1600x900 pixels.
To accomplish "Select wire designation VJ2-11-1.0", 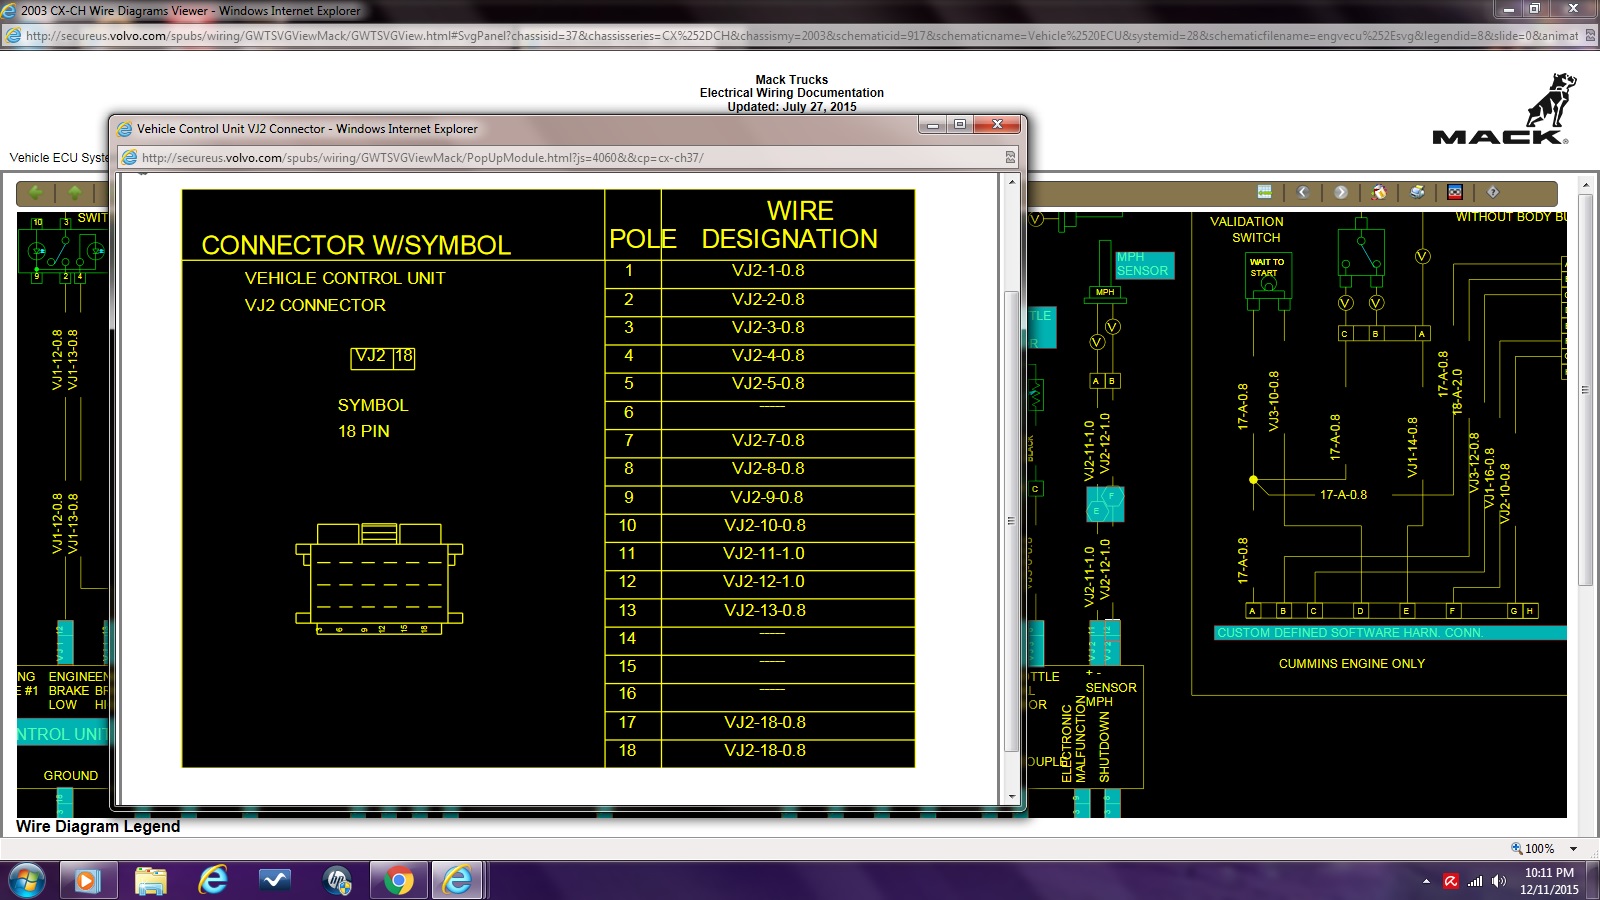I will point(764,554).
